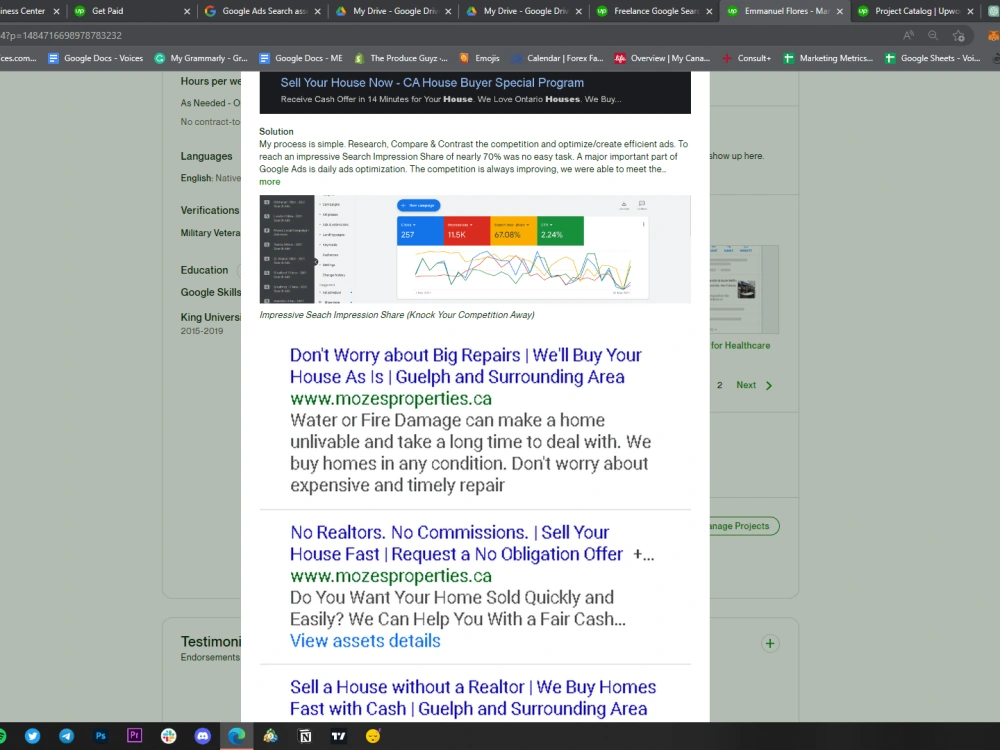Click No Realtors No Commissions headline
This screenshot has height=750, width=1000.
coord(457,543)
